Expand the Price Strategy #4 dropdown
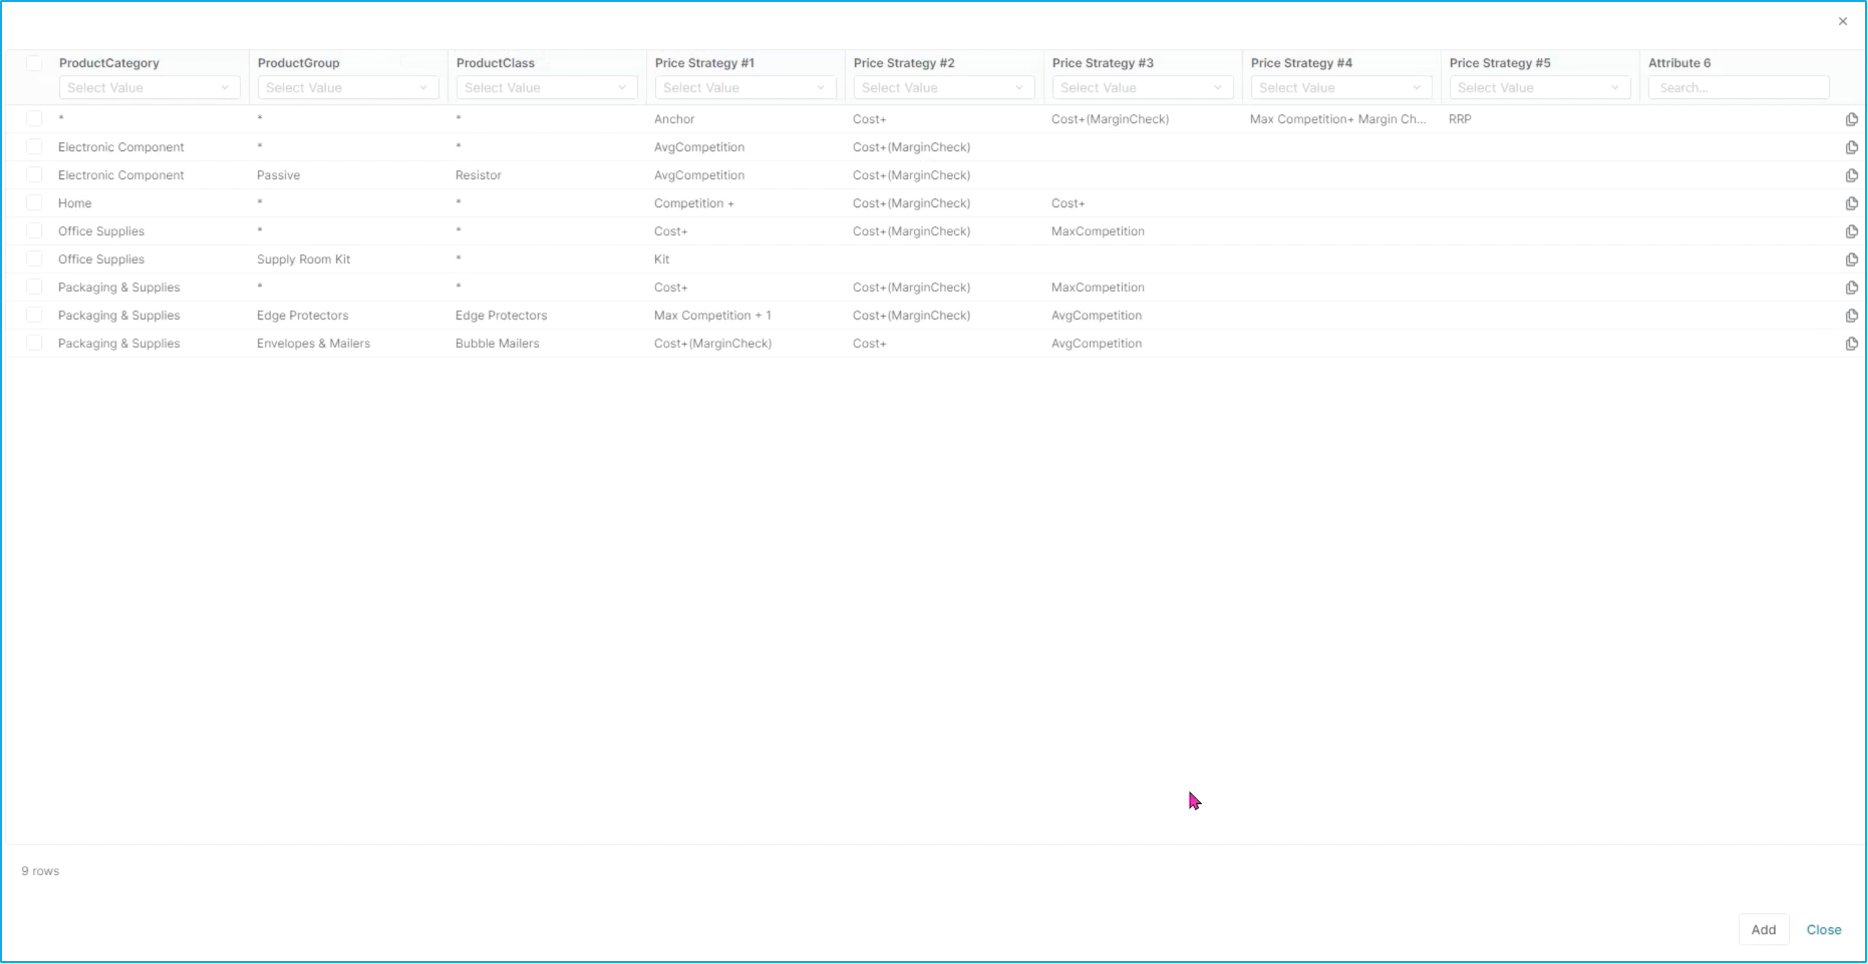The height and width of the screenshot is (964, 1868). [x=1341, y=88]
